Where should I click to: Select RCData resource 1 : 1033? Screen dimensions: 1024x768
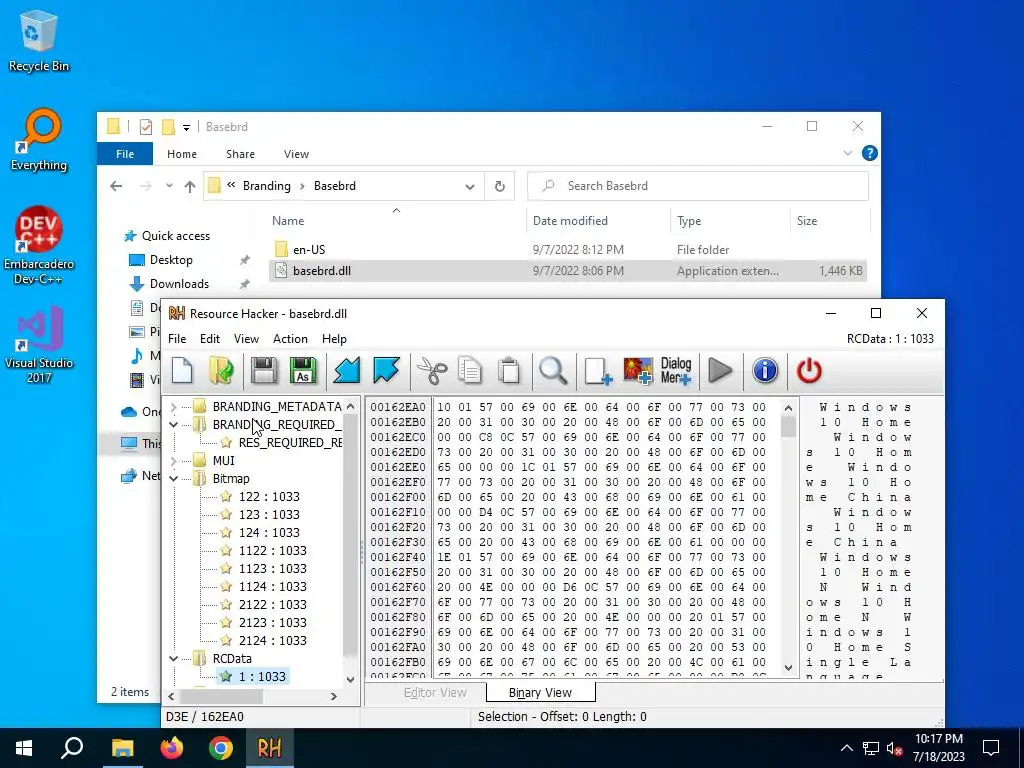click(x=262, y=677)
